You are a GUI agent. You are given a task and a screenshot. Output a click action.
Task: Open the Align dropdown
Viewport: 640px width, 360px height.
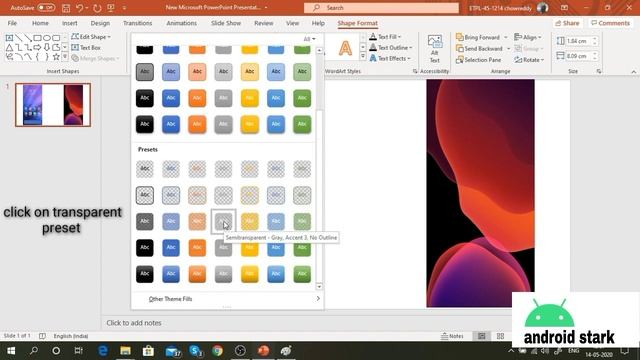click(x=528, y=37)
